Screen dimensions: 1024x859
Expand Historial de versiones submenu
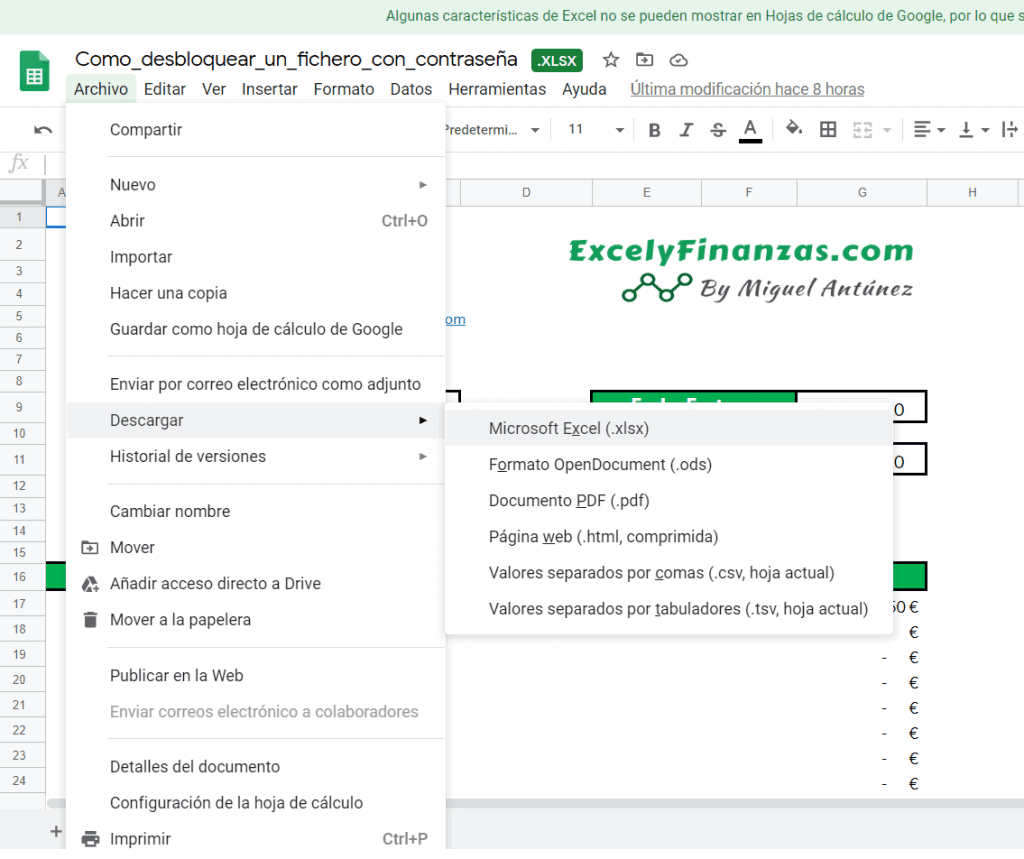[x=256, y=456]
